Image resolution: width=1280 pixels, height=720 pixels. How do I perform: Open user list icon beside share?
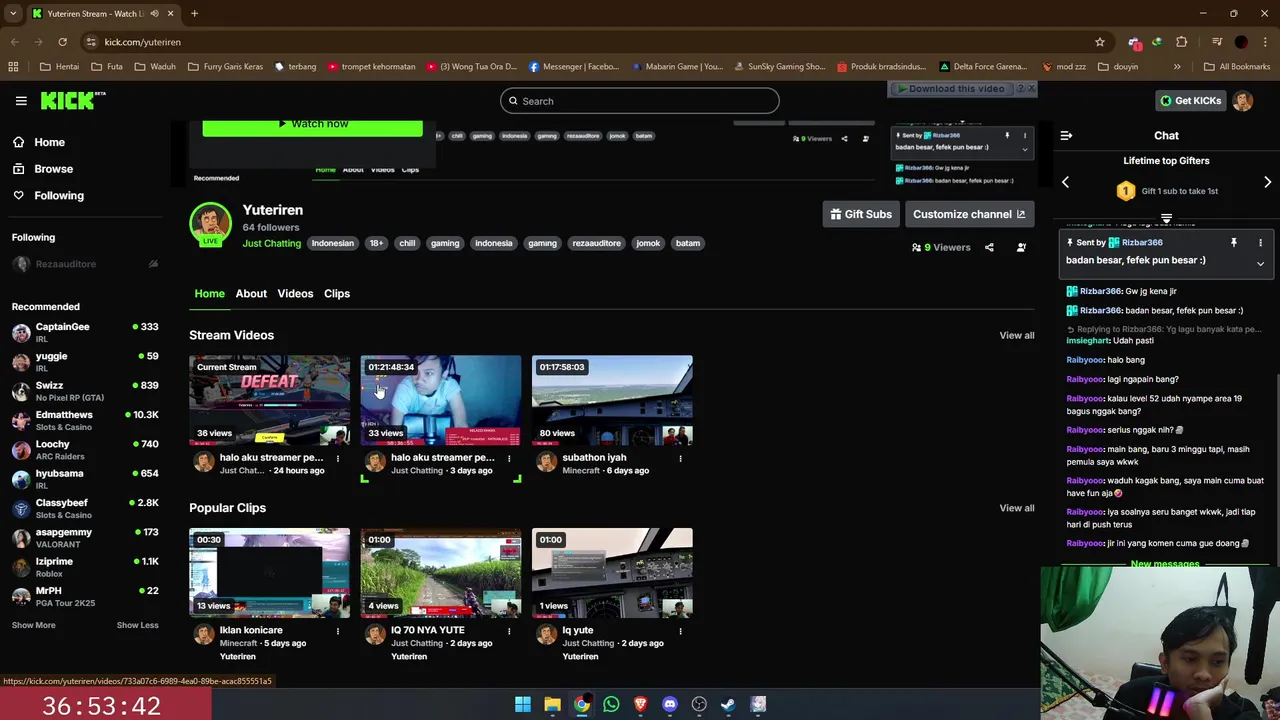(1021, 248)
